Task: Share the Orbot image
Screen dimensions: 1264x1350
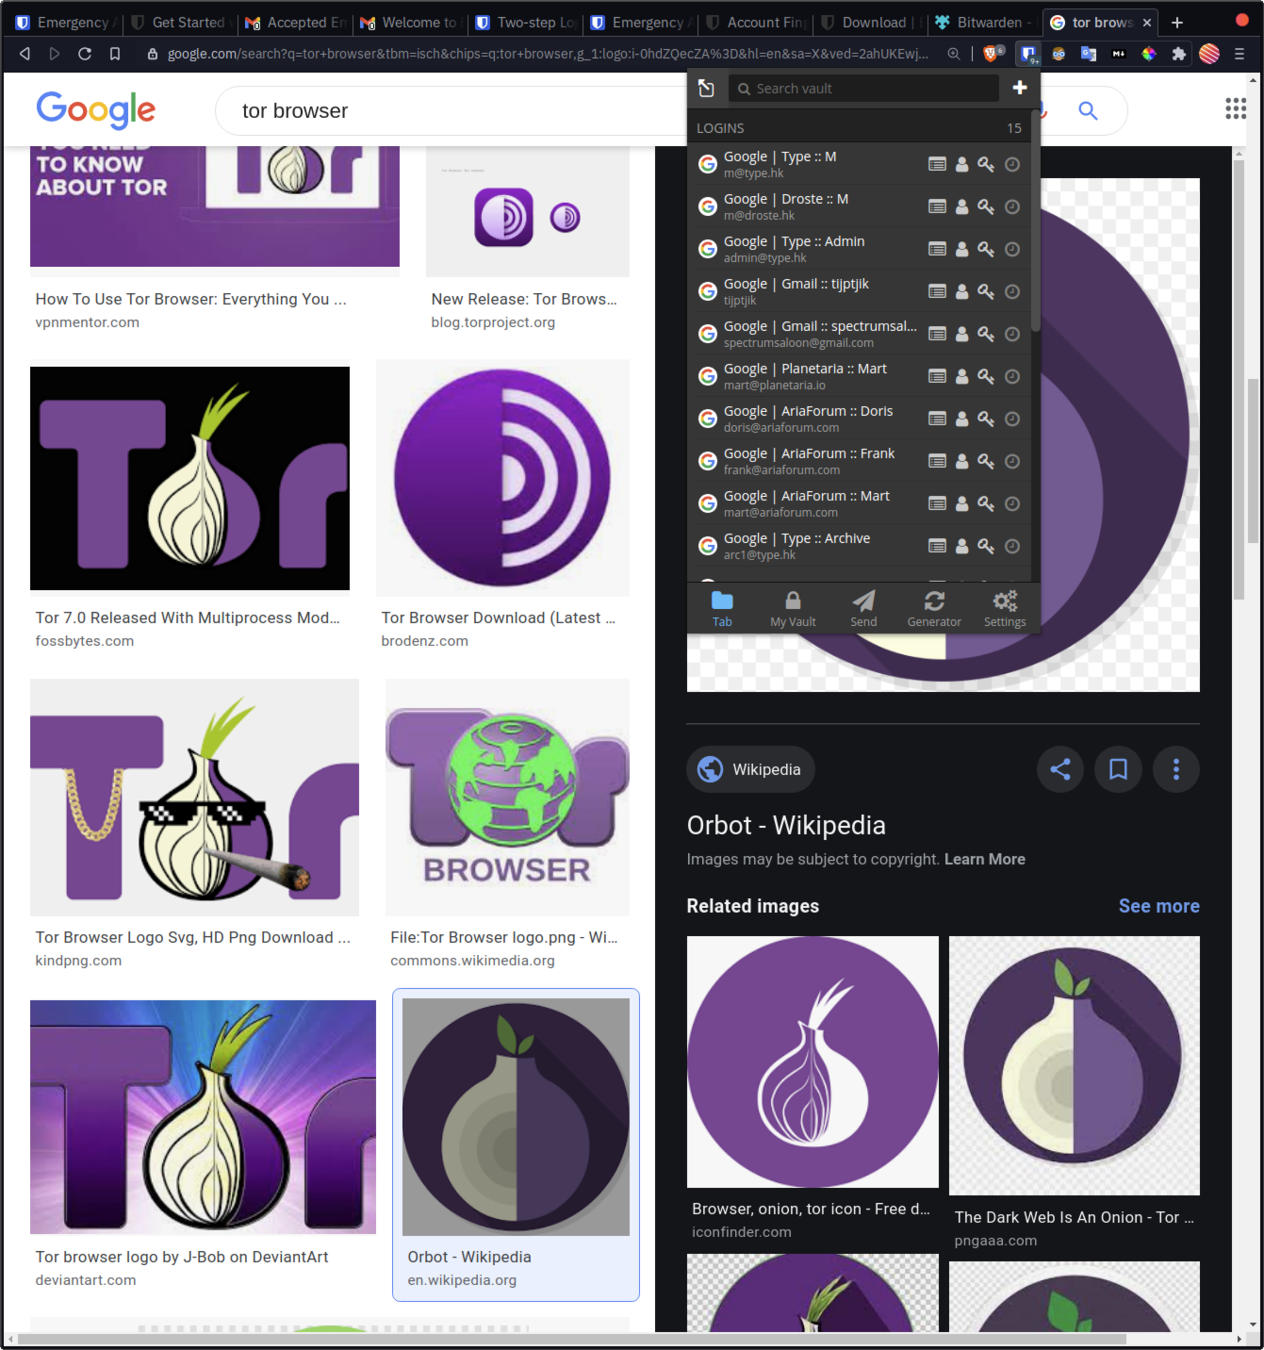Action: [1060, 769]
